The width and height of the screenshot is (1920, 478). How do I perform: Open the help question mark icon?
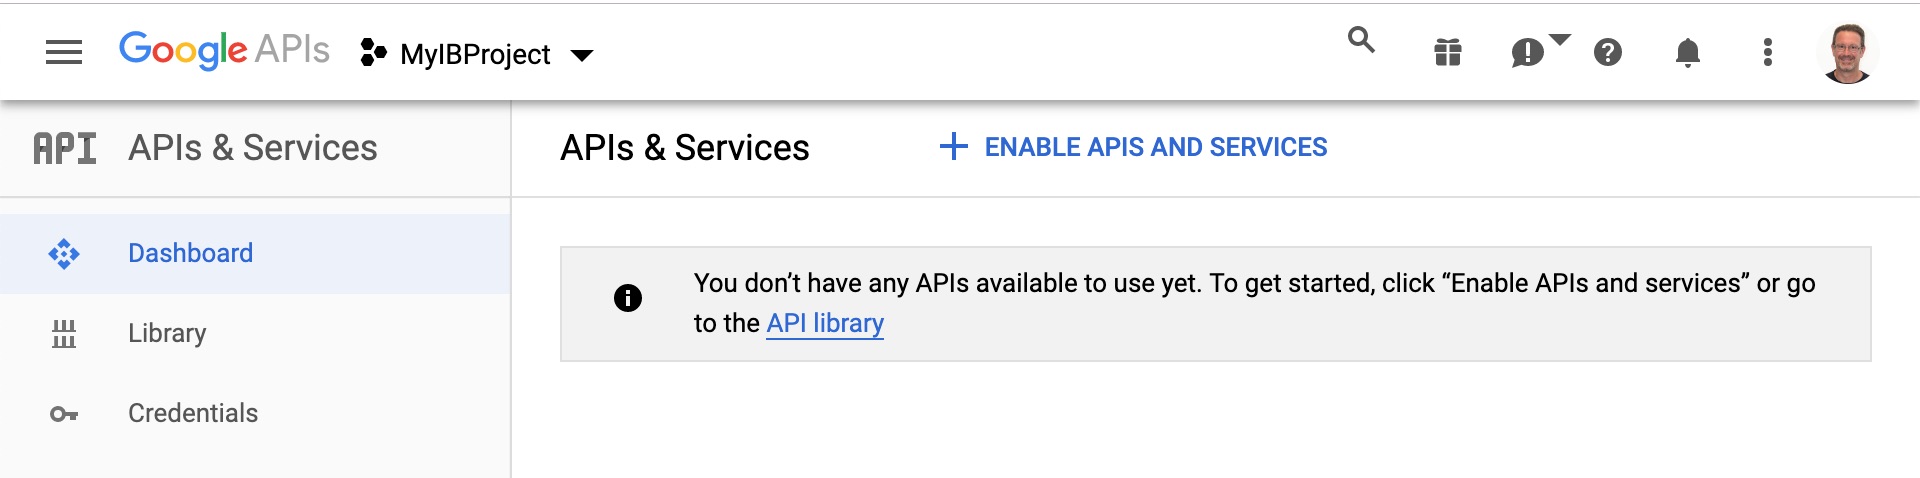tap(1607, 52)
